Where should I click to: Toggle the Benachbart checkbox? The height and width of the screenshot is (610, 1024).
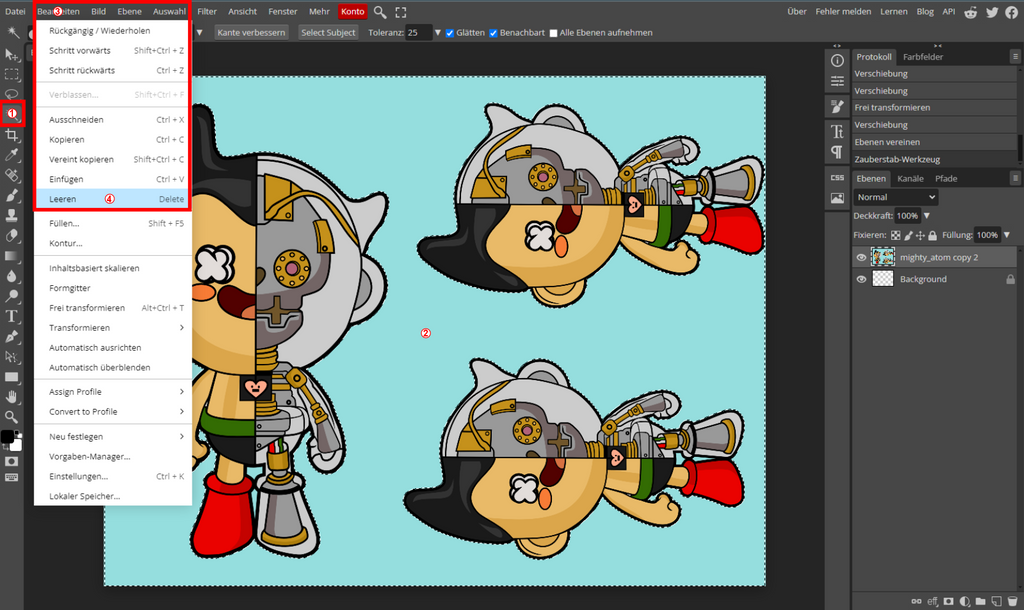tap(493, 33)
